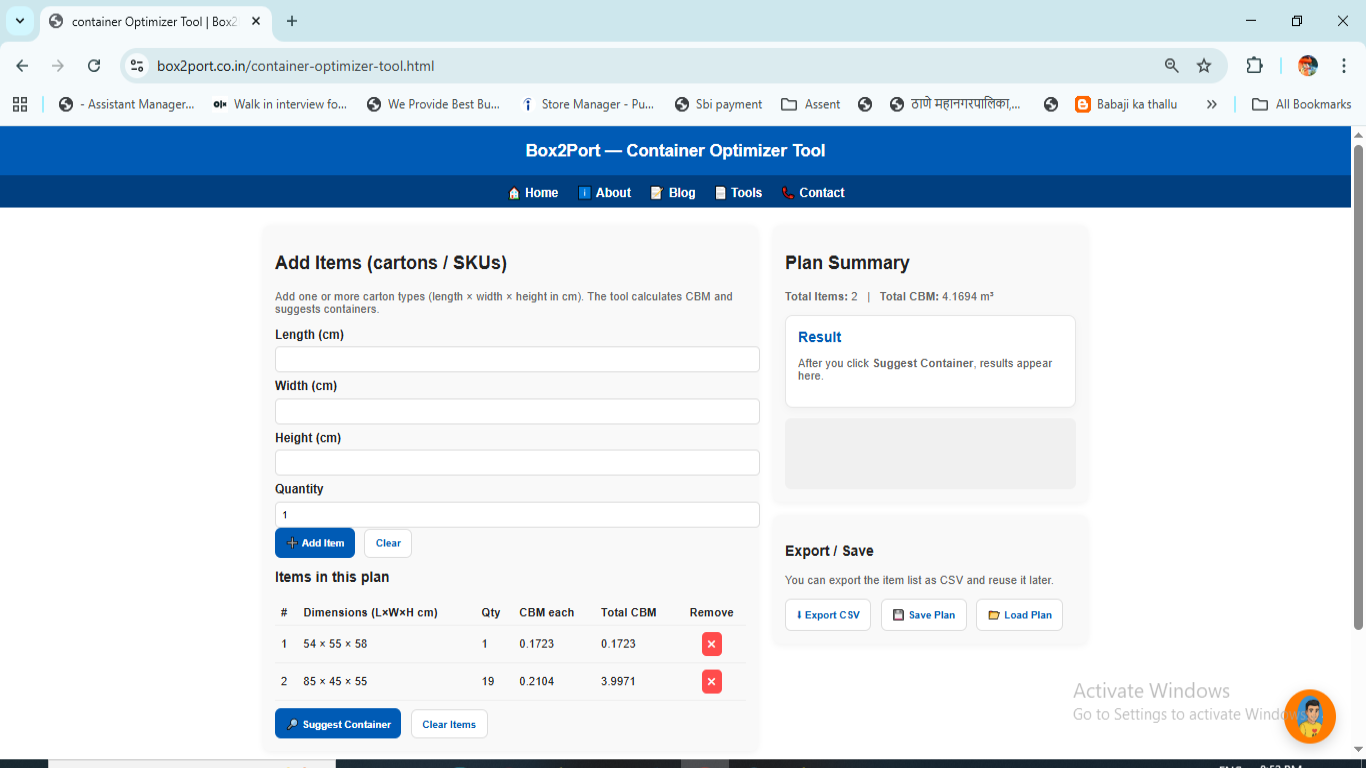
Task: Focus the Quantity input field
Action: tap(517, 515)
